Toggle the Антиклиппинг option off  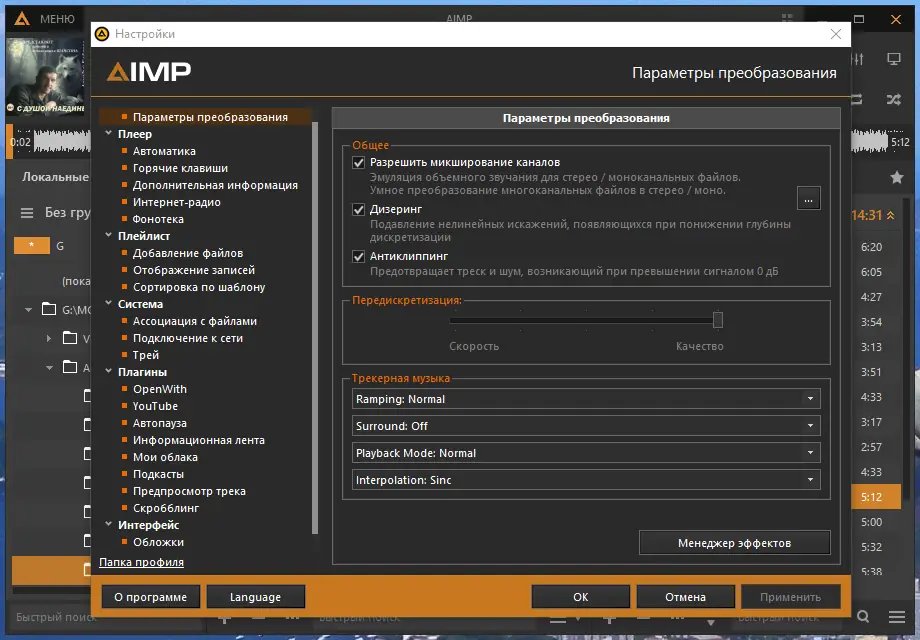359,256
